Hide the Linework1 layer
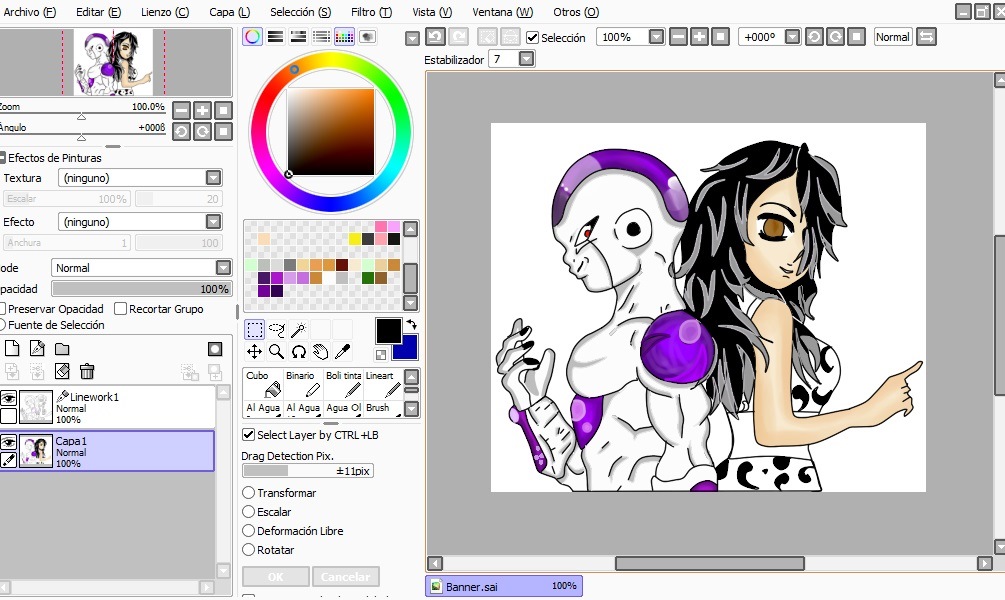 coord(8,399)
